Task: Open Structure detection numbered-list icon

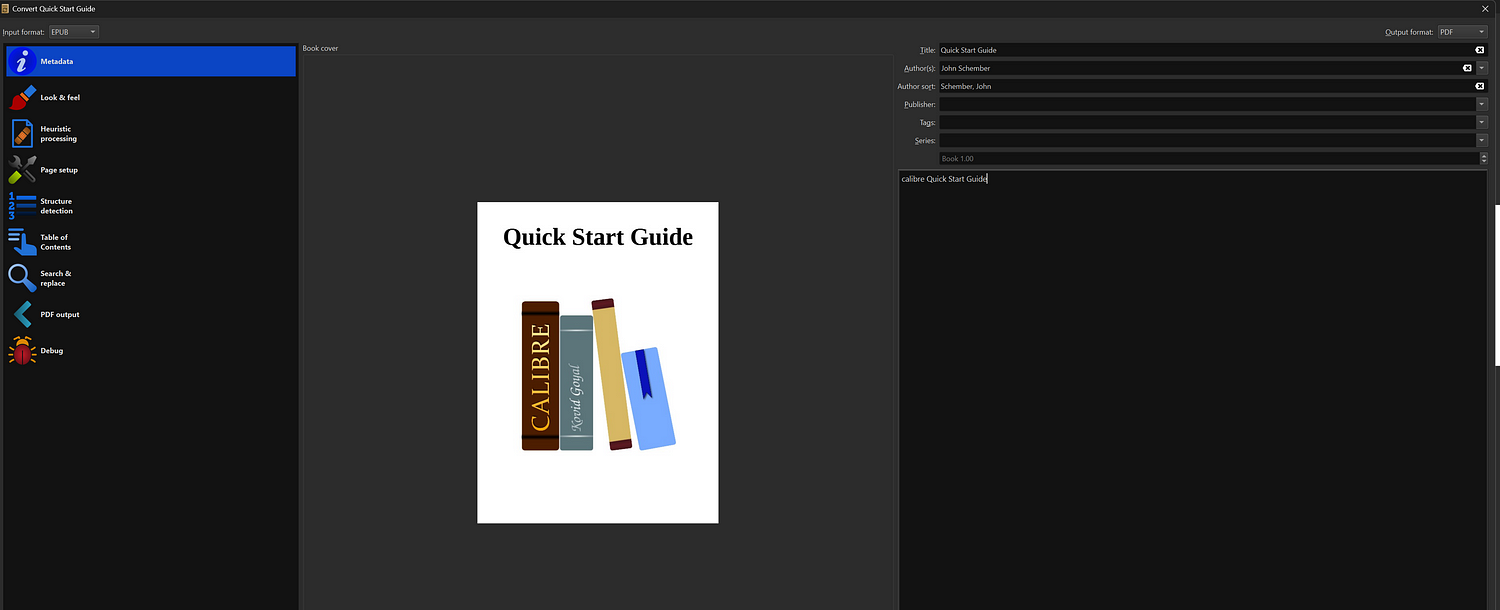Action: click(x=22, y=206)
